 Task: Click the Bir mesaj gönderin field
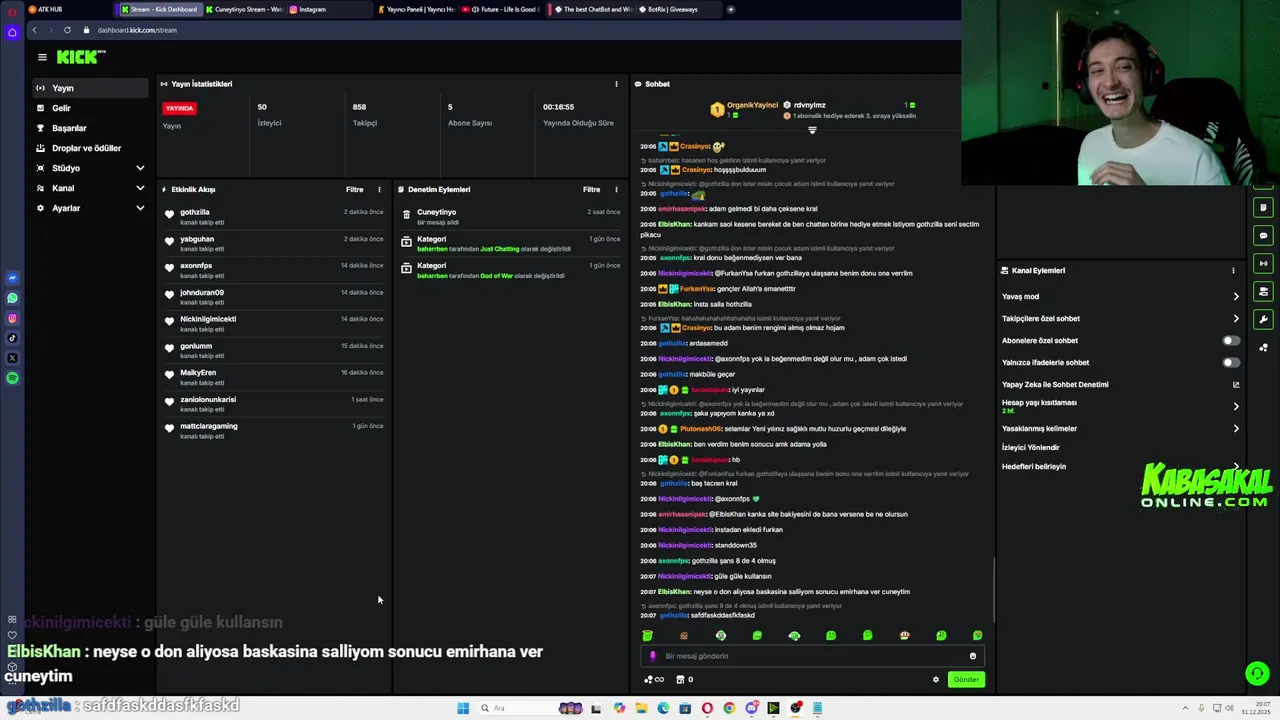[x=812, y=656]
